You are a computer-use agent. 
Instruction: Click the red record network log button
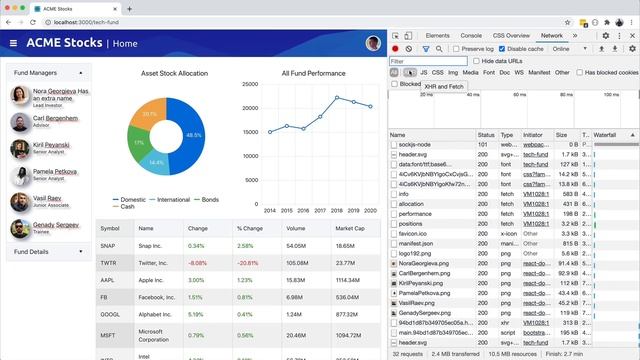click(x=395, y=49)
